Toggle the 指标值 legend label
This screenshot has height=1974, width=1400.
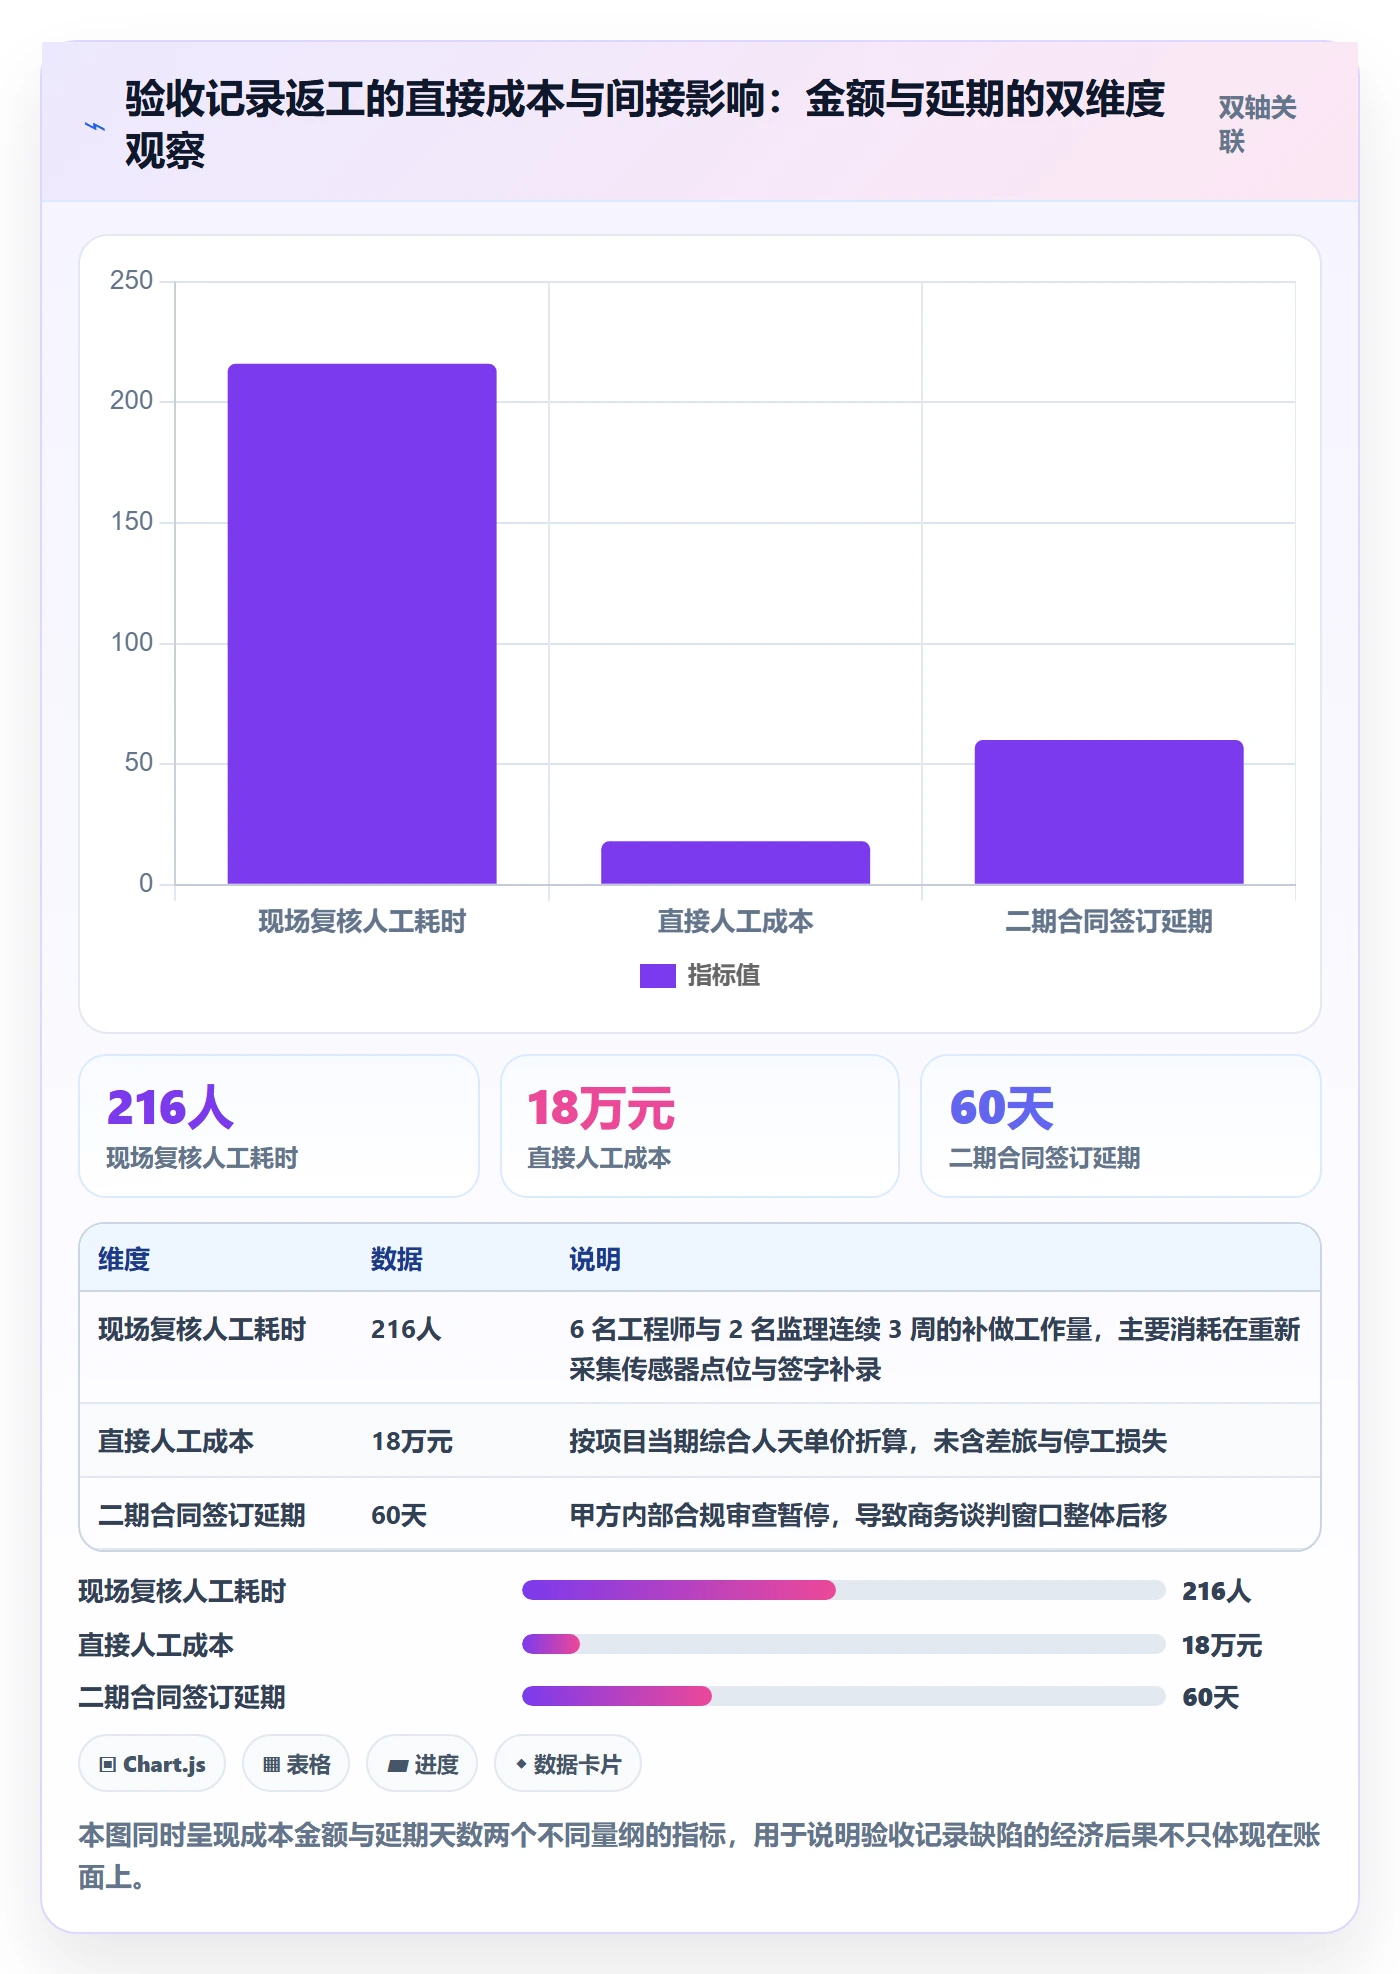[x=723, y=975]
